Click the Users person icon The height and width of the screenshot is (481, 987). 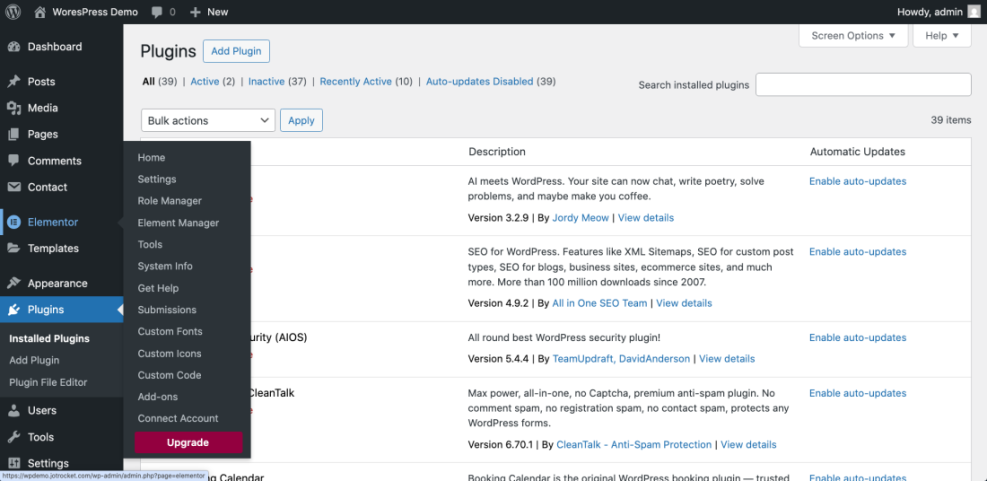(x=14, y=410)
